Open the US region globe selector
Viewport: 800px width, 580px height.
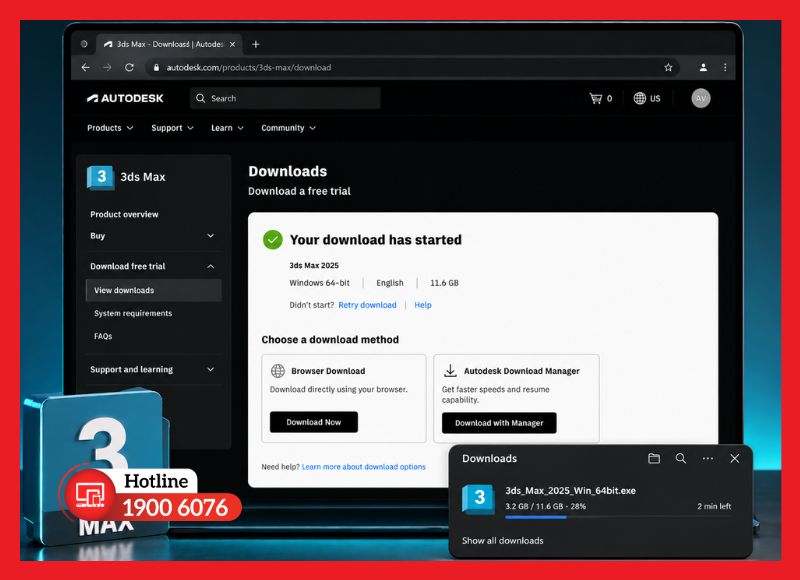pyautogui.click(x=647, y=98)
